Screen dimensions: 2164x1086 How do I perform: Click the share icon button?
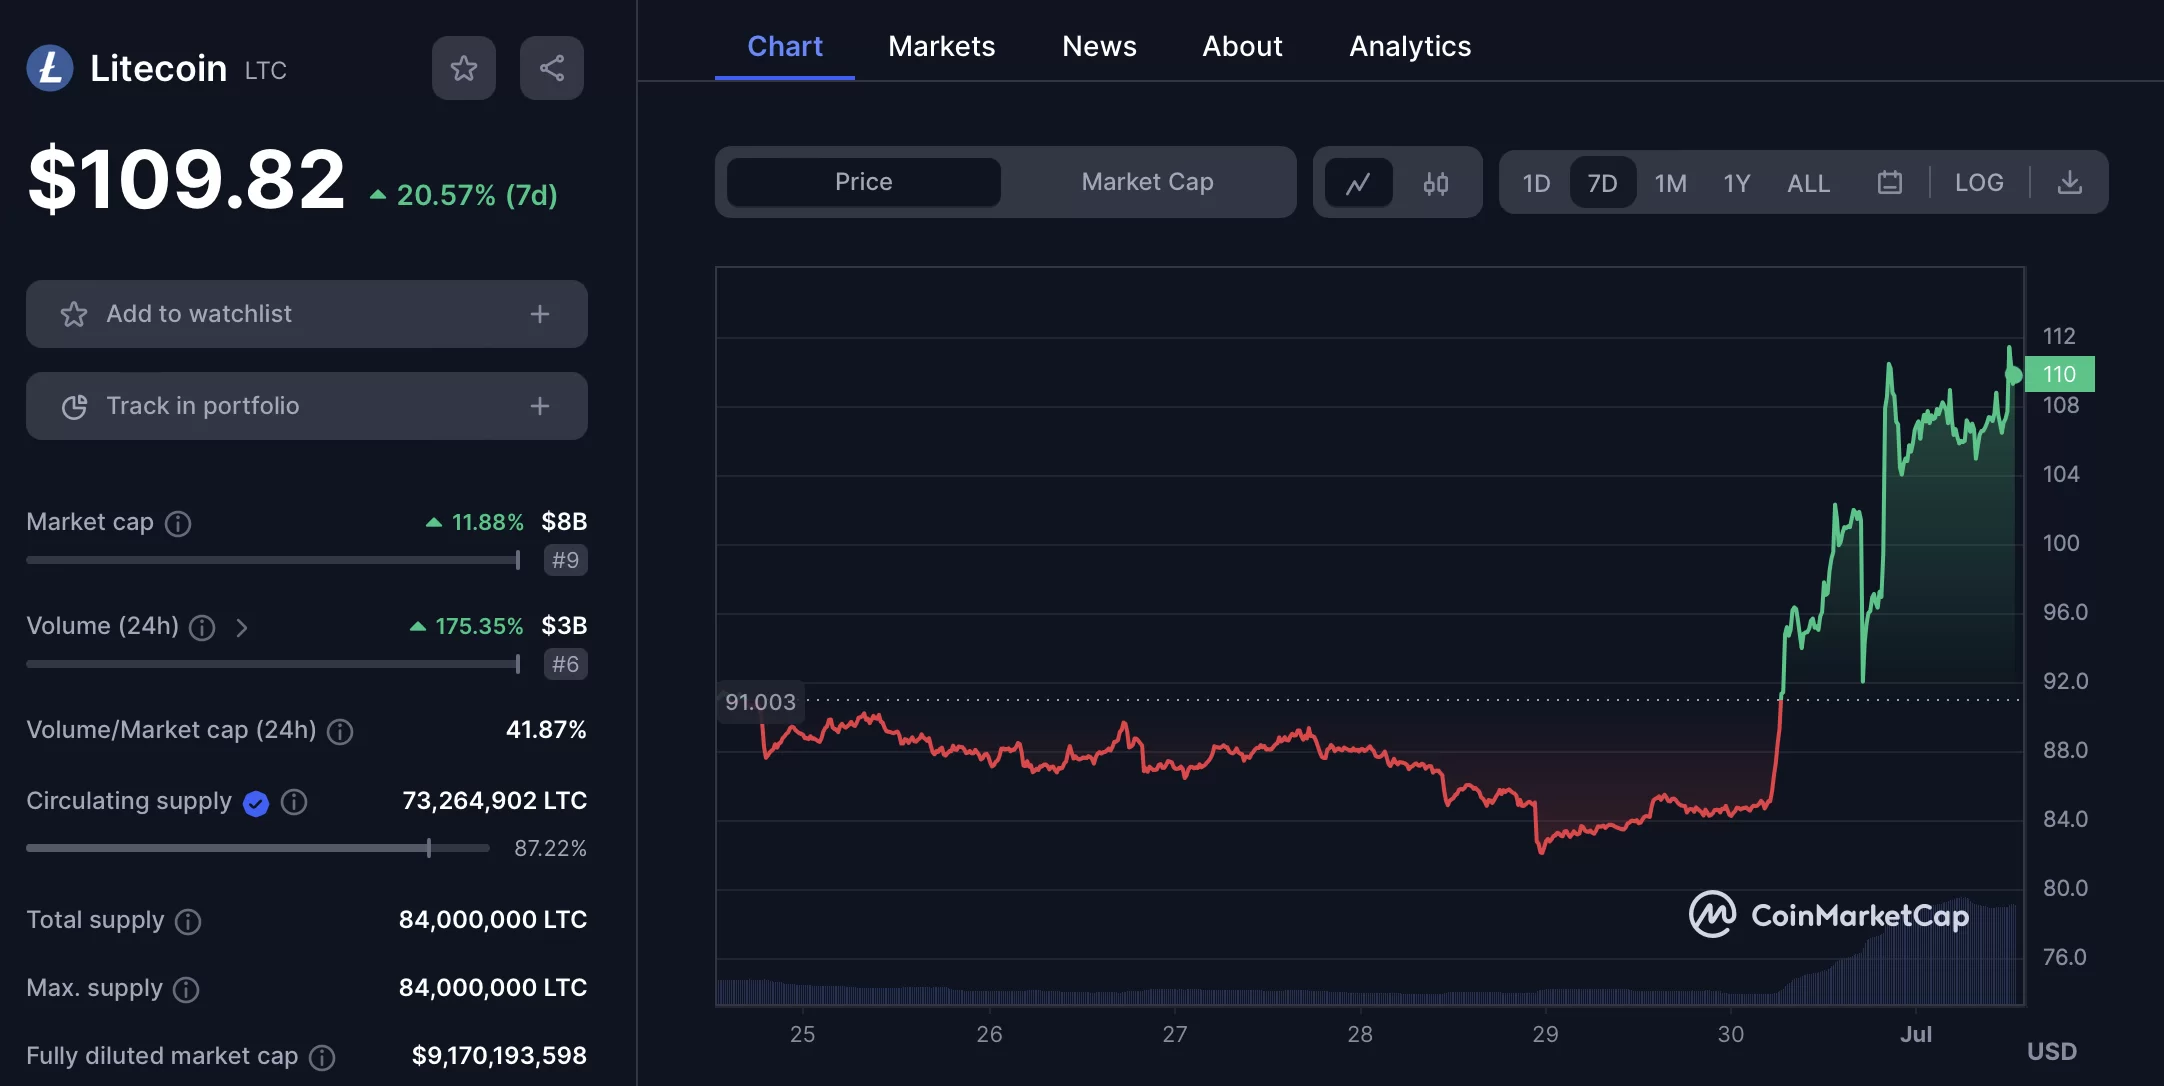(x=551, y=68)
